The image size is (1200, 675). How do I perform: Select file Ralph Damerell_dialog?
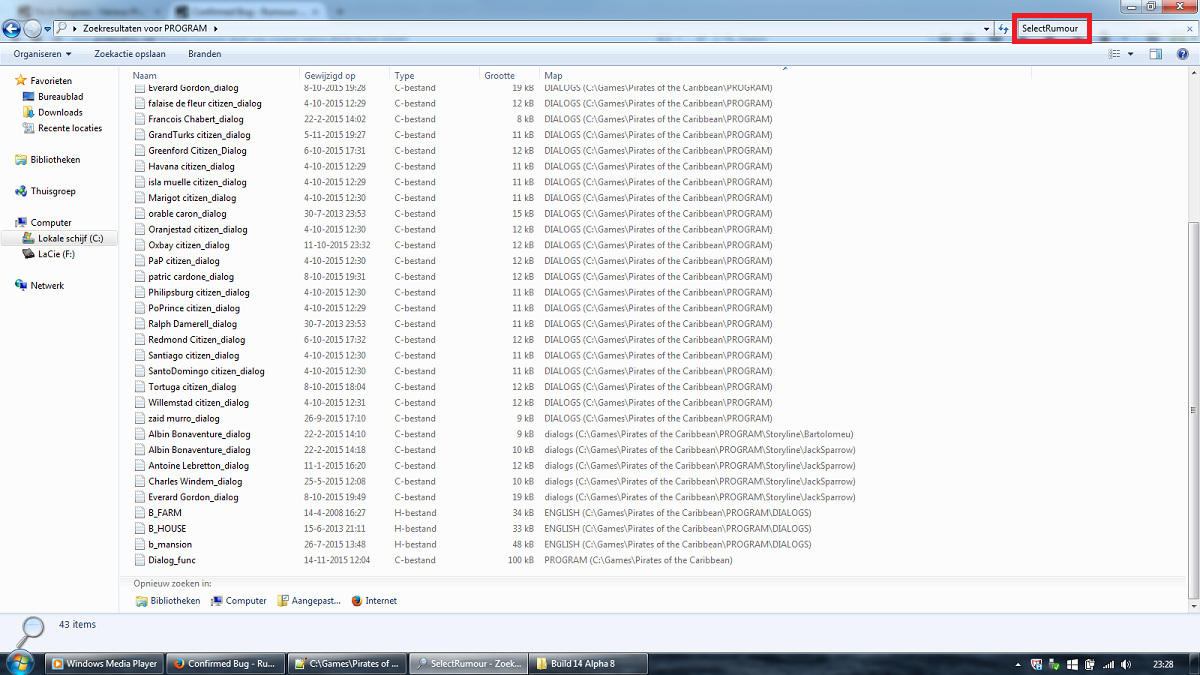coord(193,324)
